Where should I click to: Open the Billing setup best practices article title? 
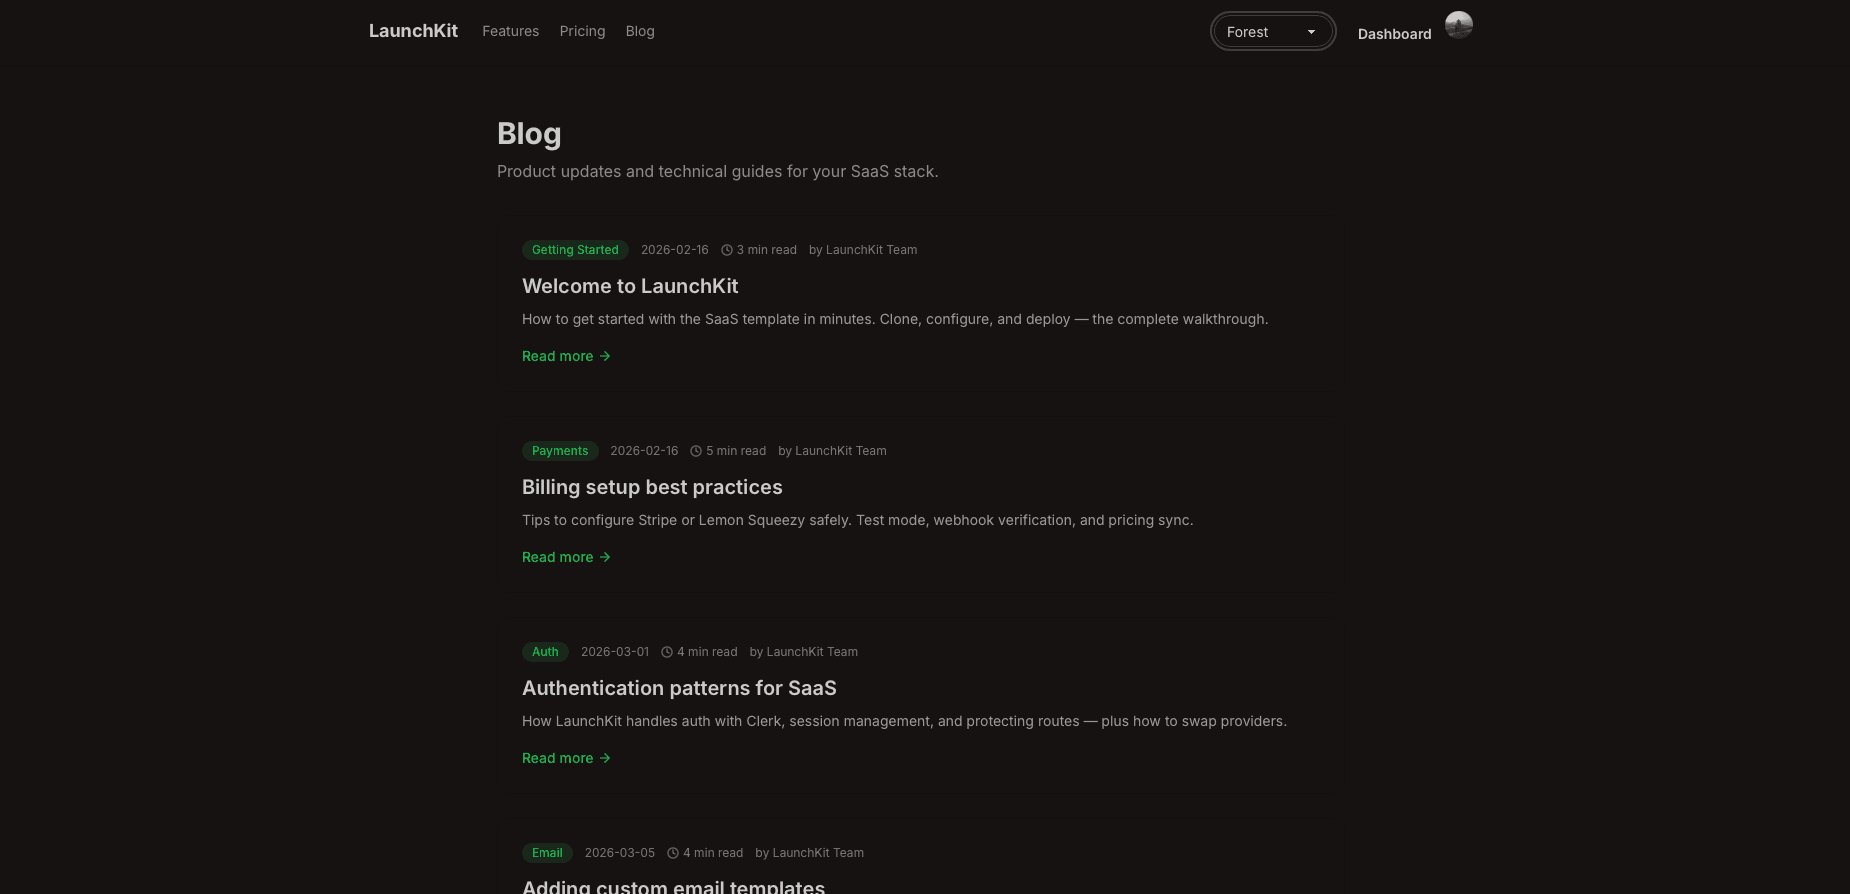click(x=652, y=487)
